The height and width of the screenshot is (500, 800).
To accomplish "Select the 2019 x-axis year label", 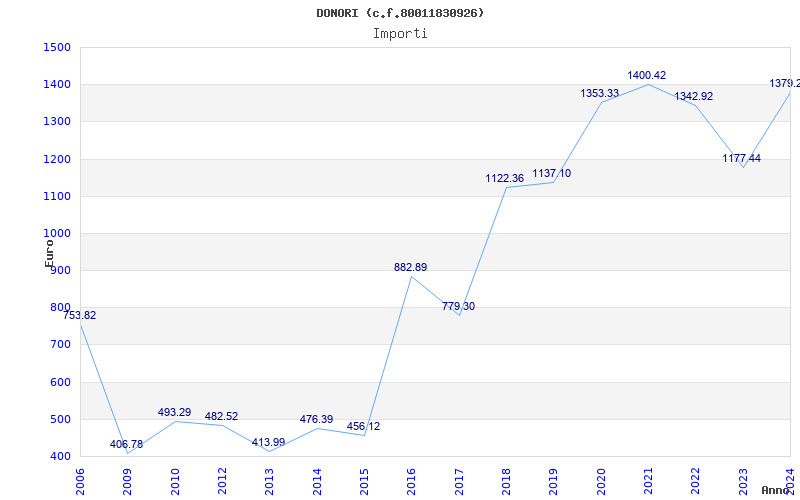I will 553,480.
